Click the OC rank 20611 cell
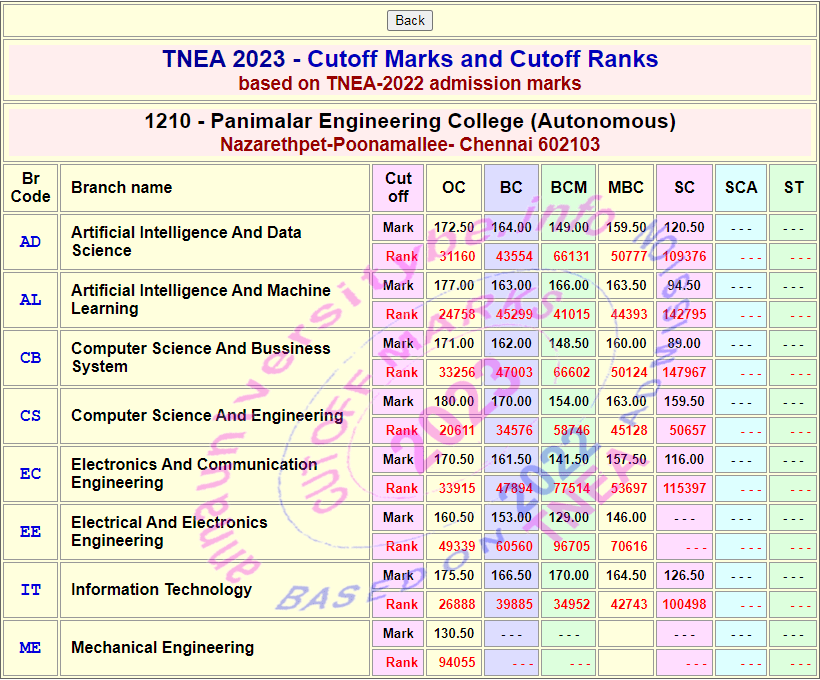The height and width of the screenshot is (680, 820). click(x=454, y=430)
